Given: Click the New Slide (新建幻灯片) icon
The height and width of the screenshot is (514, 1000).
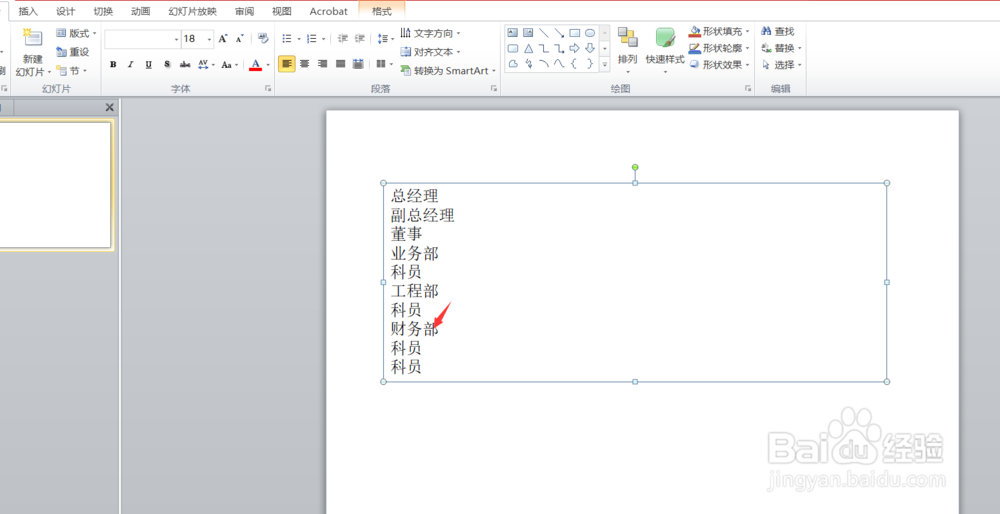Looking at the screenshot, I should click(x=32, y=38).
